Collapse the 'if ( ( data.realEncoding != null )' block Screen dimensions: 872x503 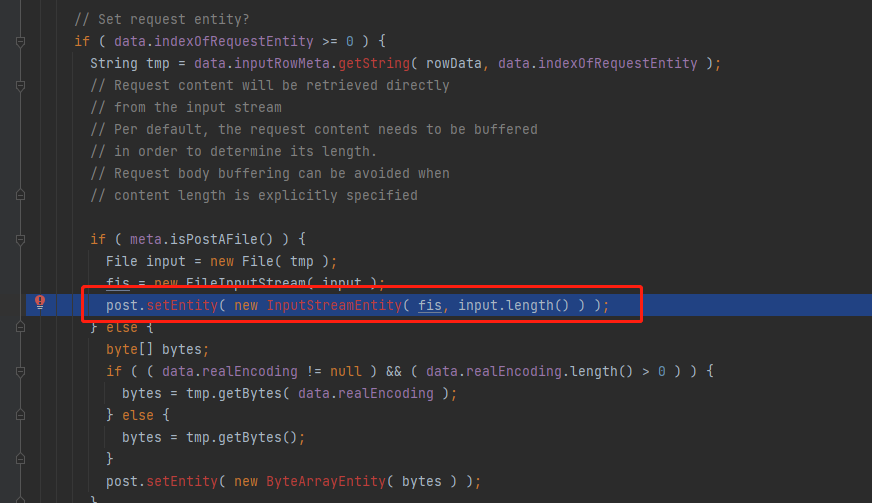coord(21,372)
